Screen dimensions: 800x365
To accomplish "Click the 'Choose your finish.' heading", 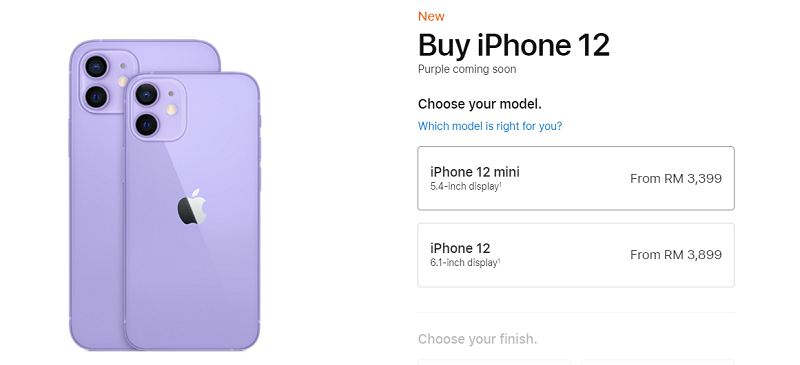I will pyautogui.click(x=478, y=339).
